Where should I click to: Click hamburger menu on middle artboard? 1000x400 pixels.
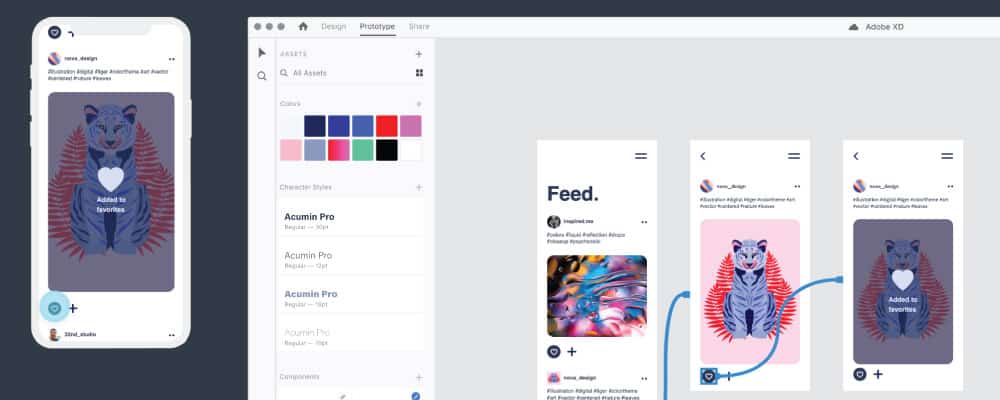pyautogui.click(x=794, y=156)
